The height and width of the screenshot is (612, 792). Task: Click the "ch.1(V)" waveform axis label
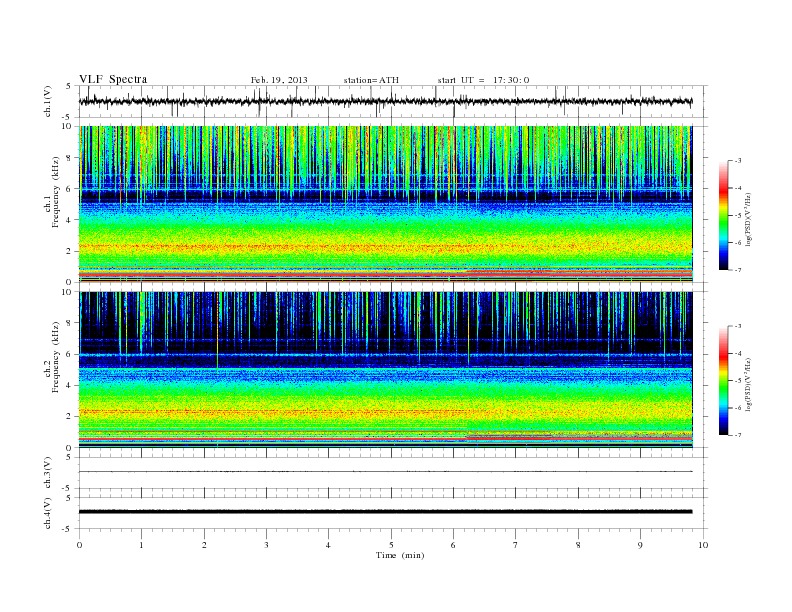pos(48,101)
